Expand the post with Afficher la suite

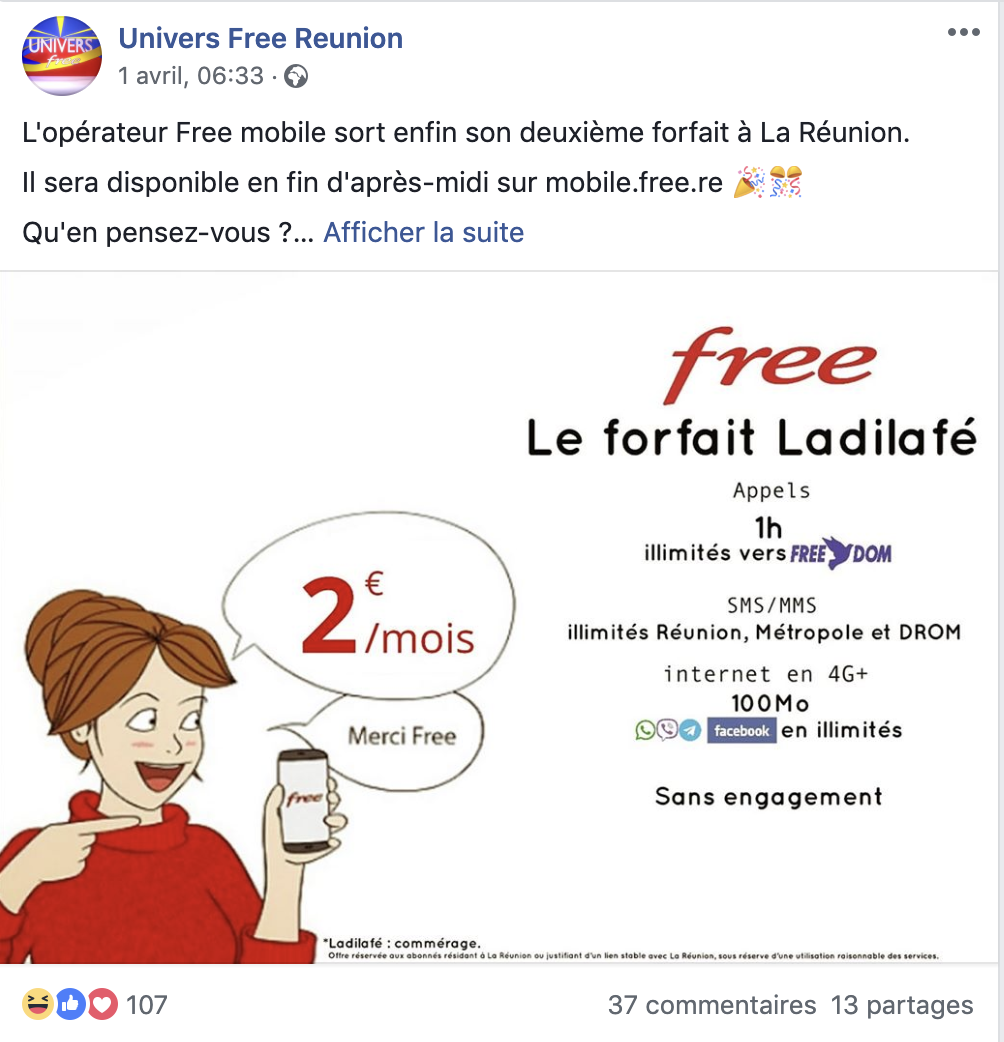coord(423,233)
